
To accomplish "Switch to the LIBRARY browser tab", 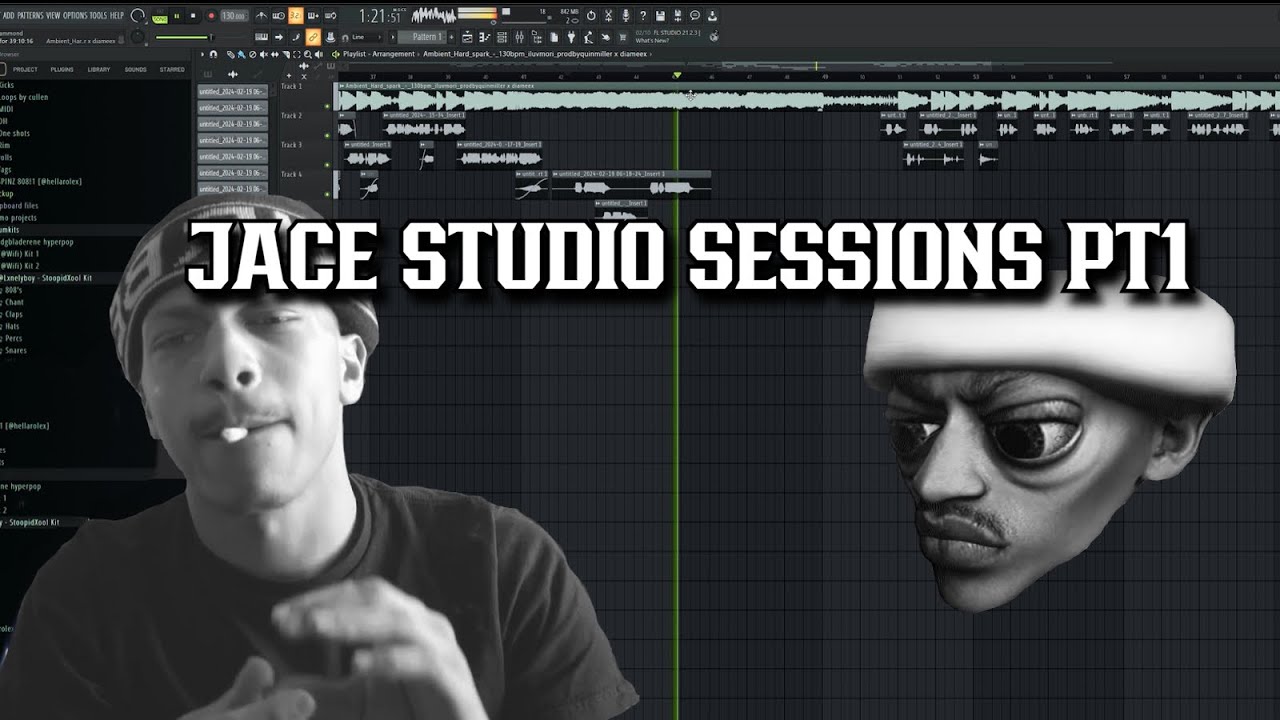I will [x=99, y=69].
